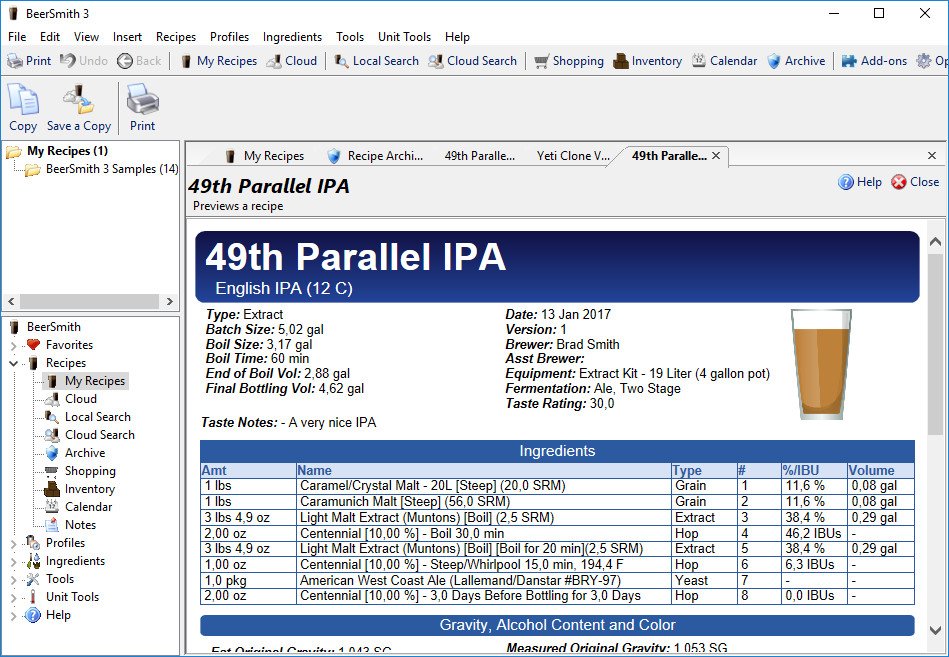Viewport: 949px width, 657px height.
Task: Switch to the Yeti Clone tab
Action: pos(572,156)
